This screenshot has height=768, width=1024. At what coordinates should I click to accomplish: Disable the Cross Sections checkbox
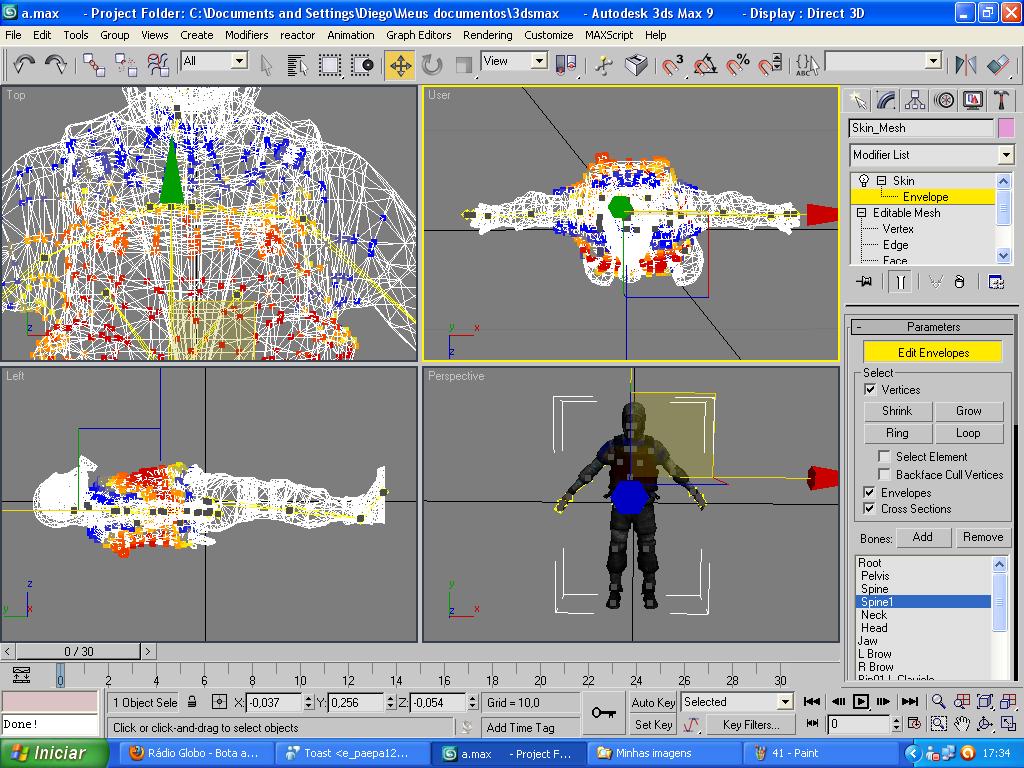(x=870, y=509)
